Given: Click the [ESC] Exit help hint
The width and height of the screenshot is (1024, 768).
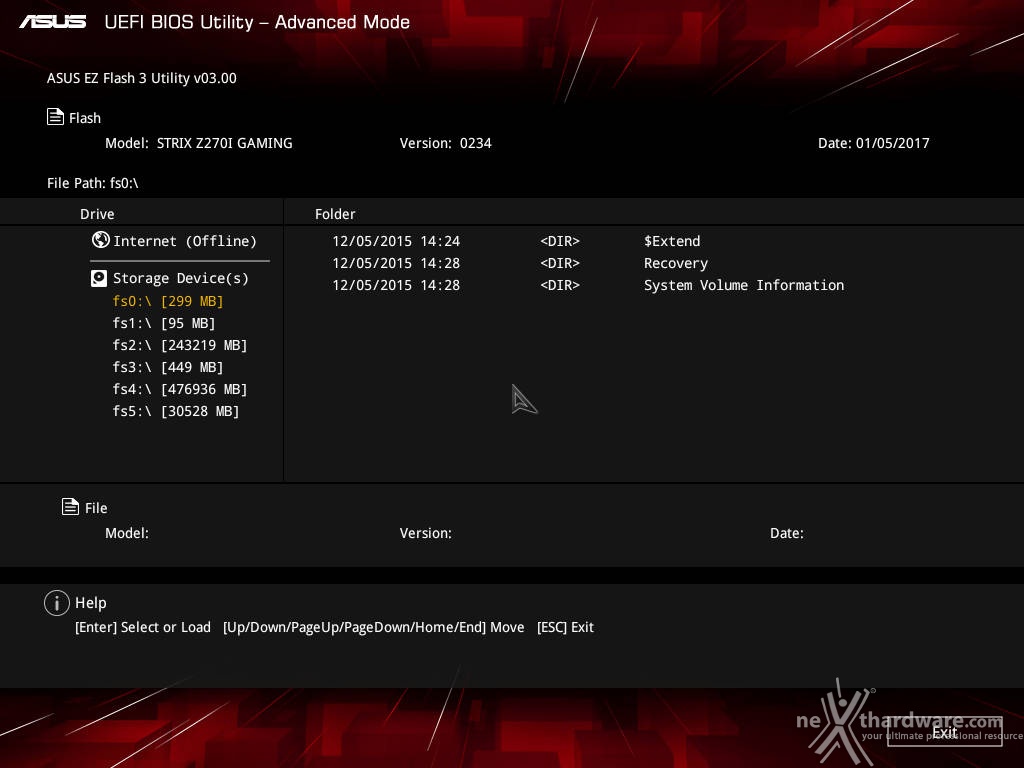Looking at the screenshot, I should point(565,627).
